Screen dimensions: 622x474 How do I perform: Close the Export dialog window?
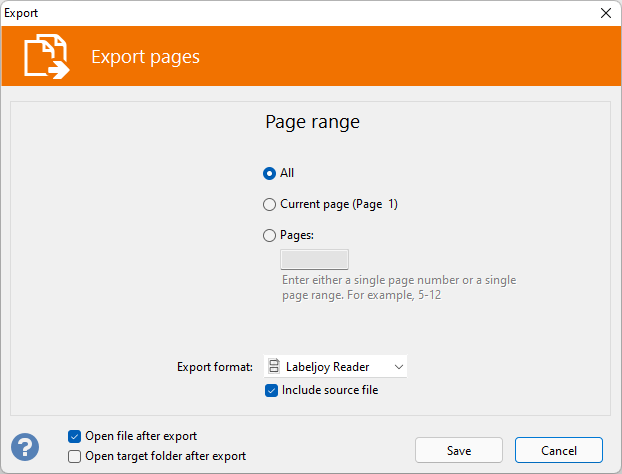pos(604,13)
